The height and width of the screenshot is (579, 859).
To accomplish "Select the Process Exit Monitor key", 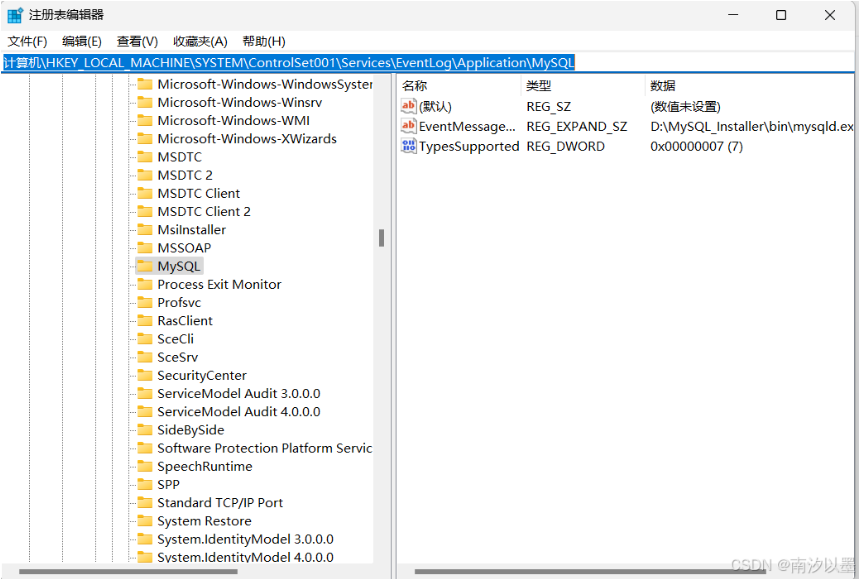I will (219, 285).
